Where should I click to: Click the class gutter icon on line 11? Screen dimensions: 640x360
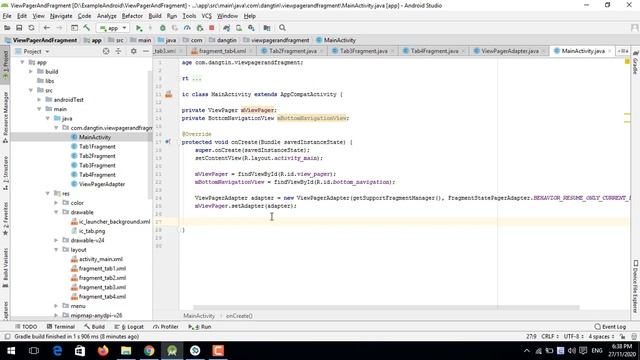point(169,94)
